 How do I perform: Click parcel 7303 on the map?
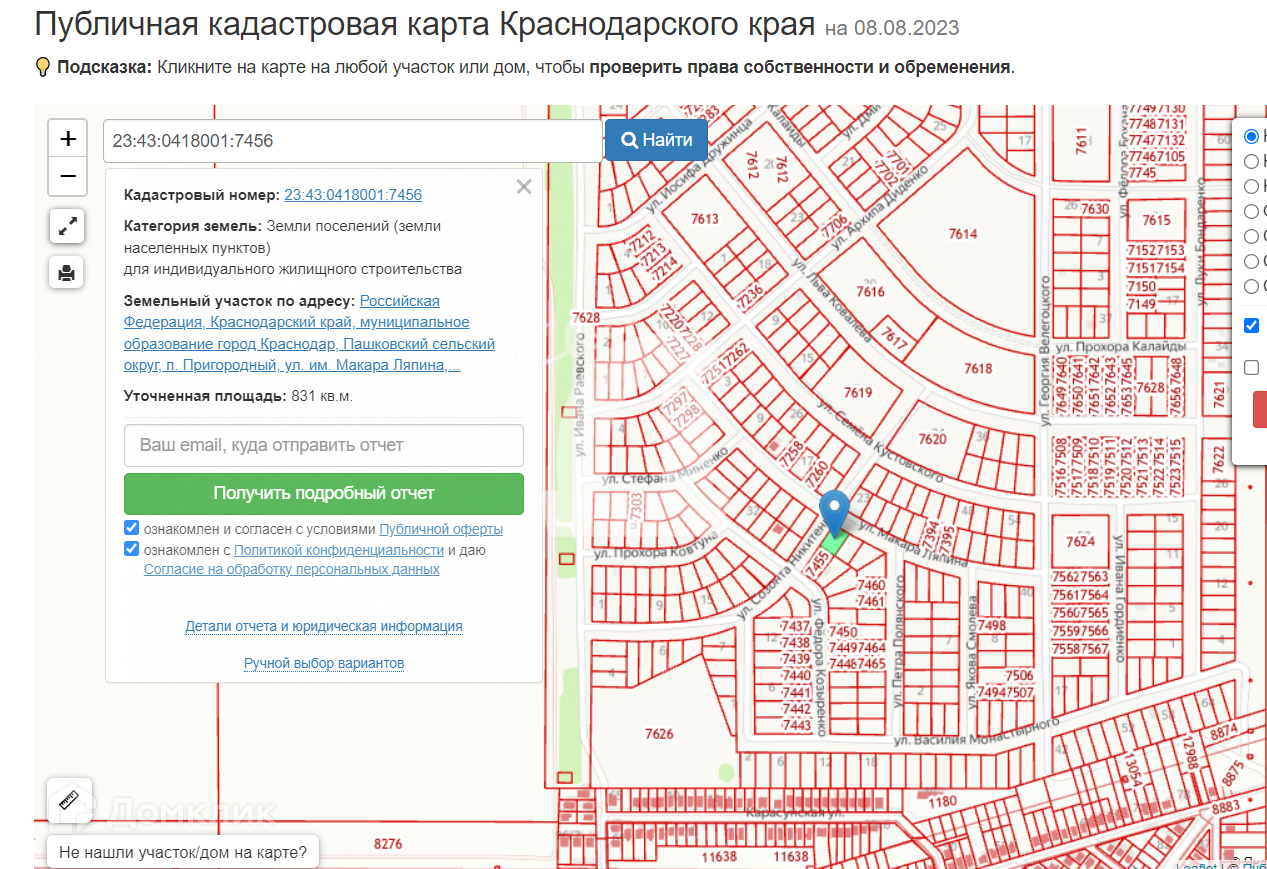[x=634, y=508]
